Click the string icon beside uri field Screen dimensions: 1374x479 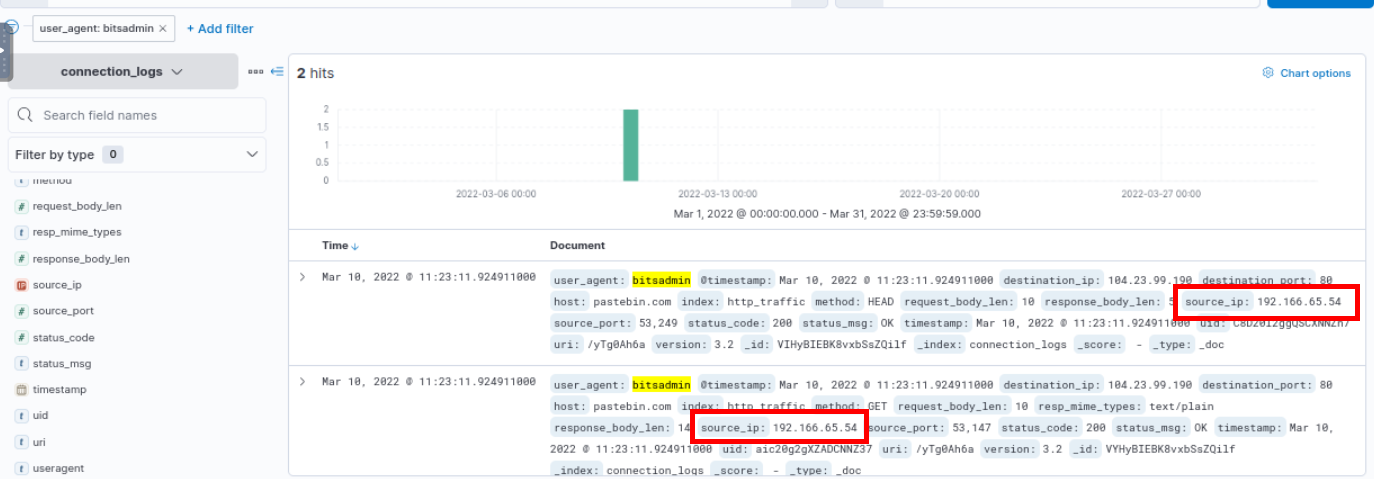(x=21, y=441)
